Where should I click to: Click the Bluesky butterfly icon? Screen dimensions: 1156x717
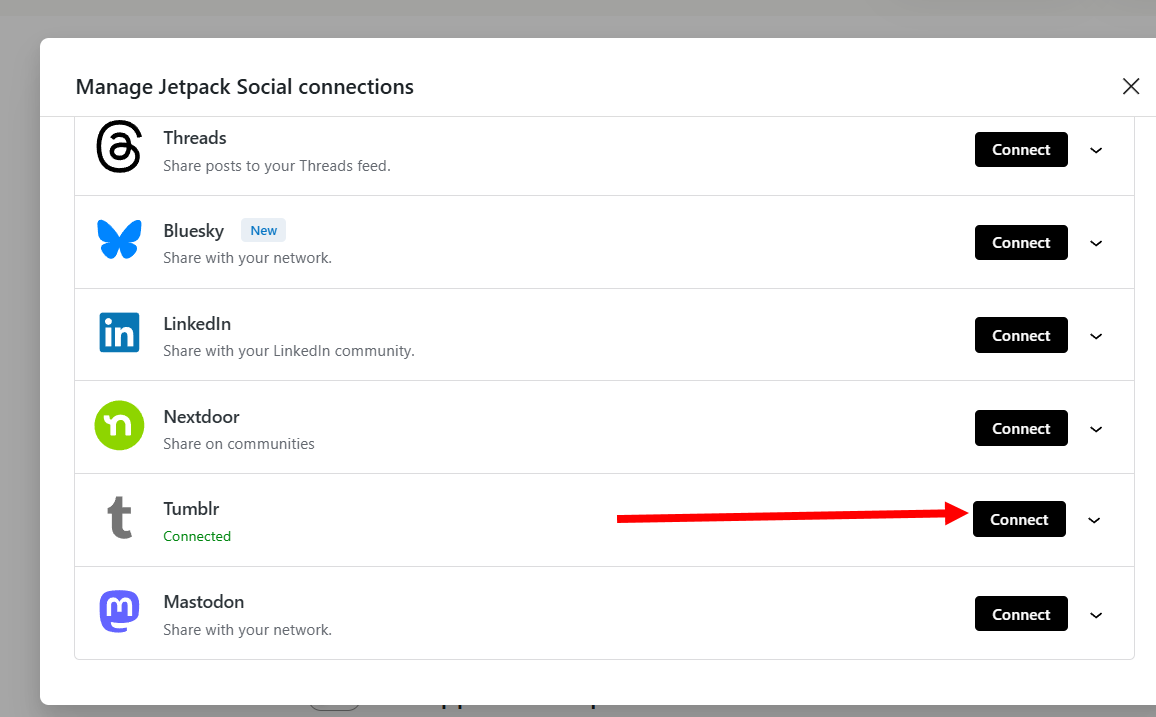[119, 239]
